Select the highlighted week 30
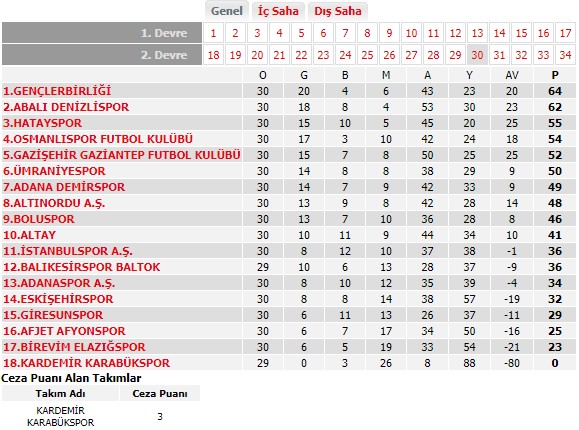The width and height of the screenshot is (579, 430). coord(477,55)
